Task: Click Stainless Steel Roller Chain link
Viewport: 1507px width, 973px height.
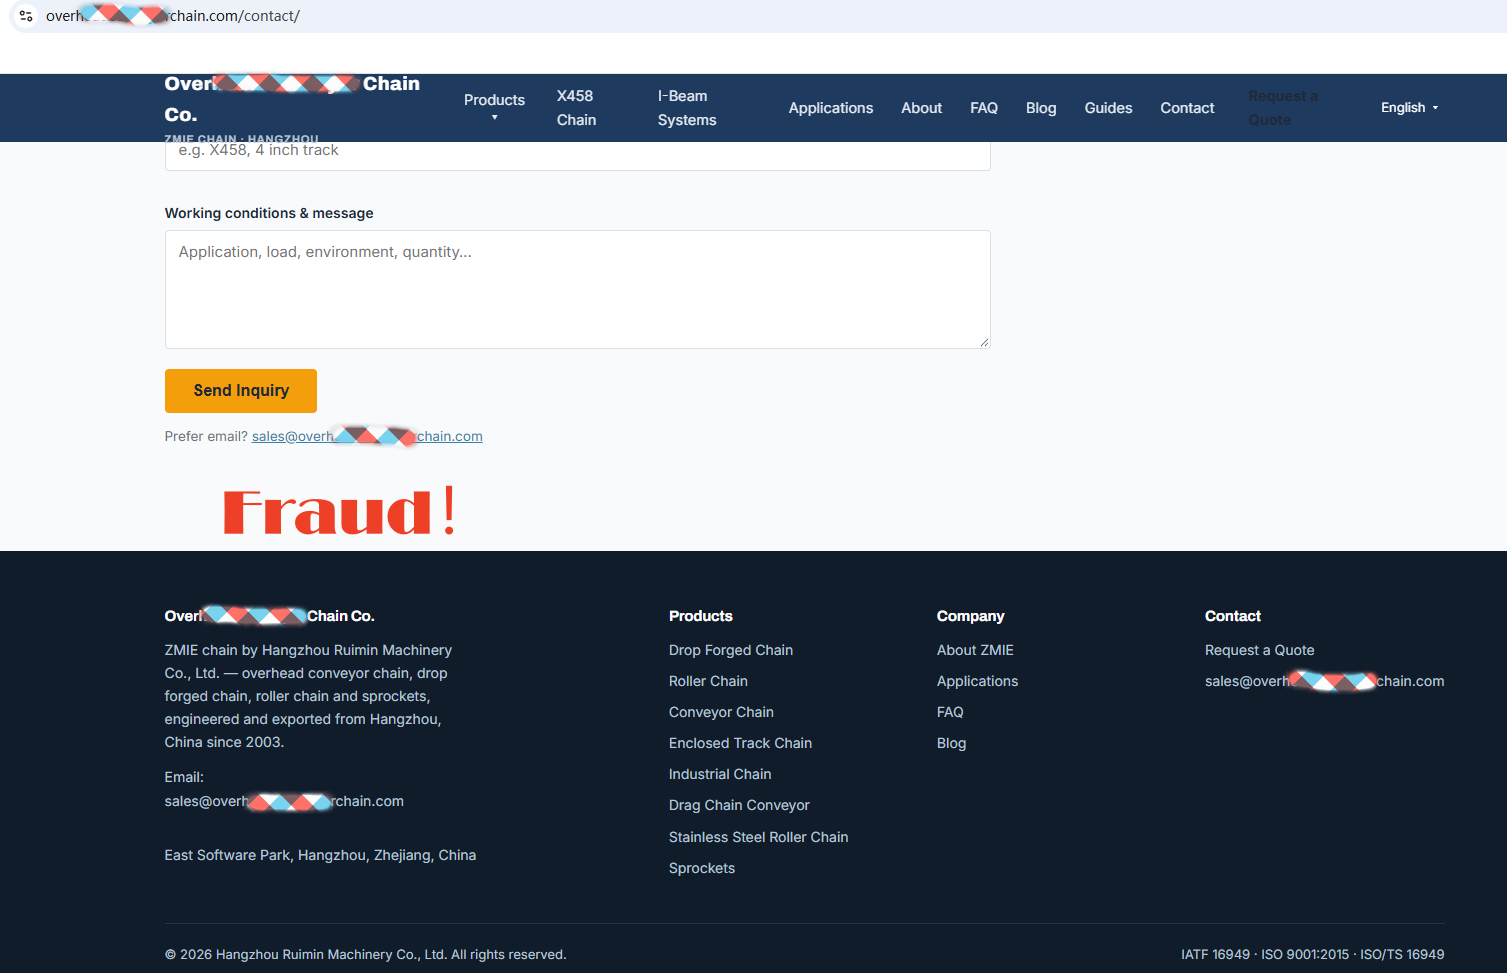Action: 758,837
